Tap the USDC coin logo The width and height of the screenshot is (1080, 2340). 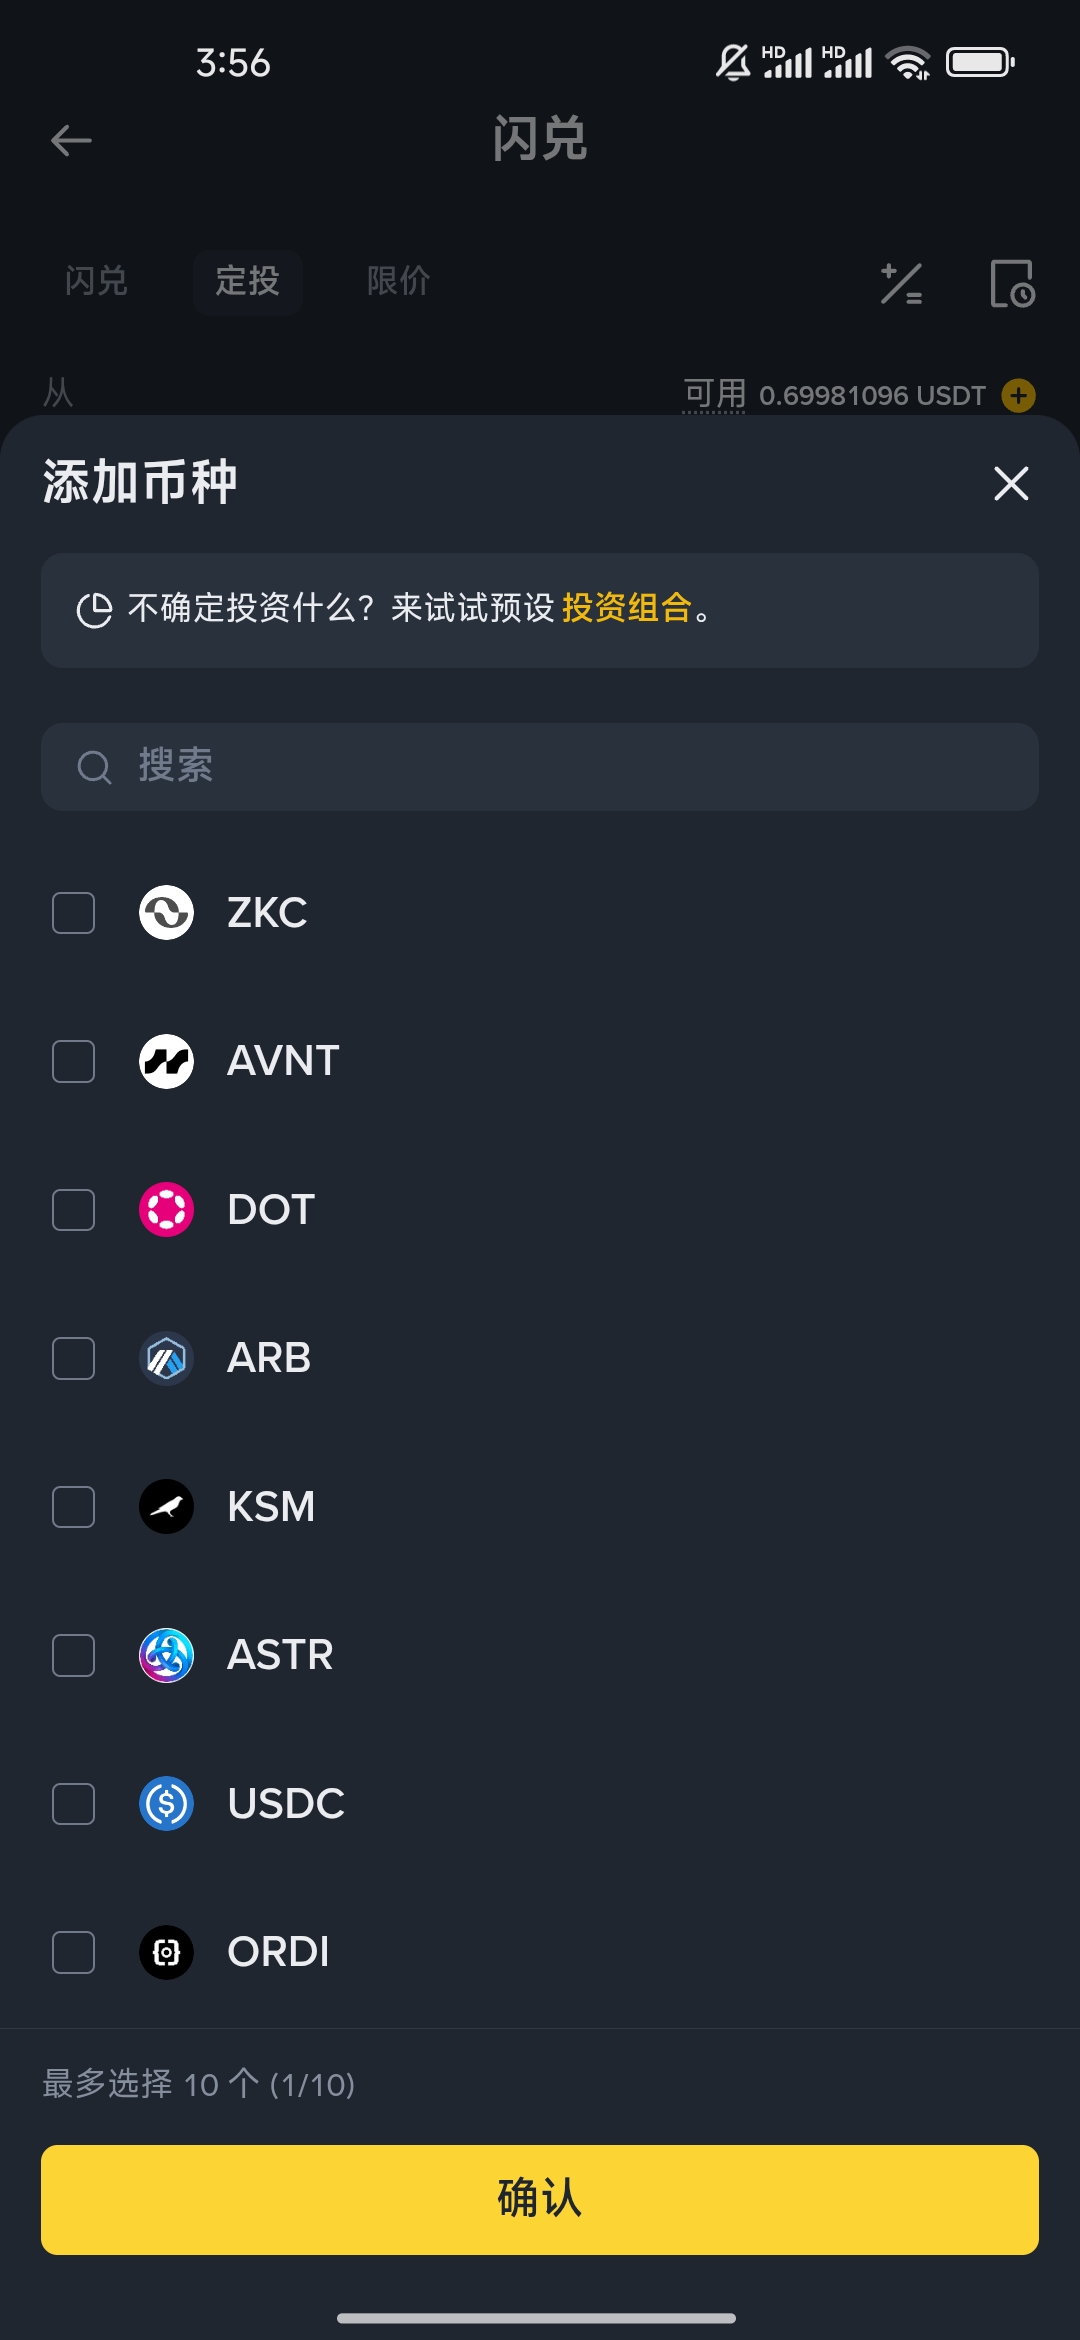coord(166,1803)
